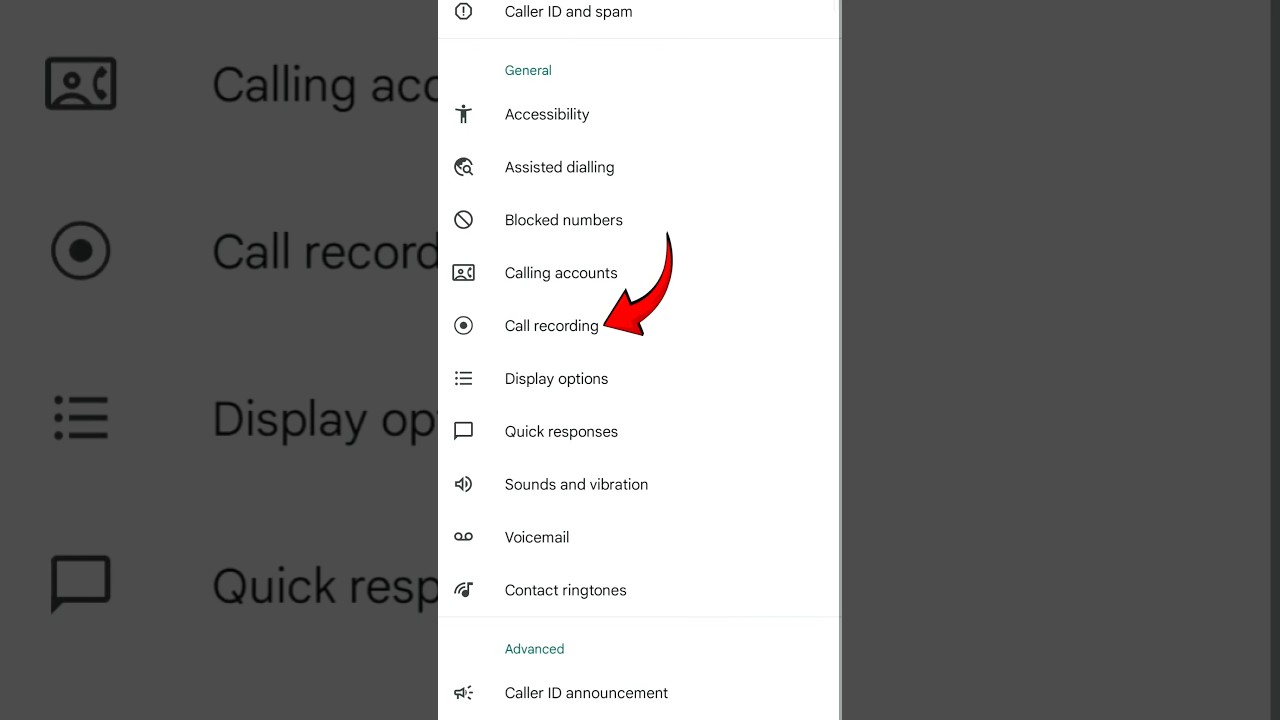Screen dimensions: 1280x720
Task: Open Quick responses settings
Action: tap(561, 432)
